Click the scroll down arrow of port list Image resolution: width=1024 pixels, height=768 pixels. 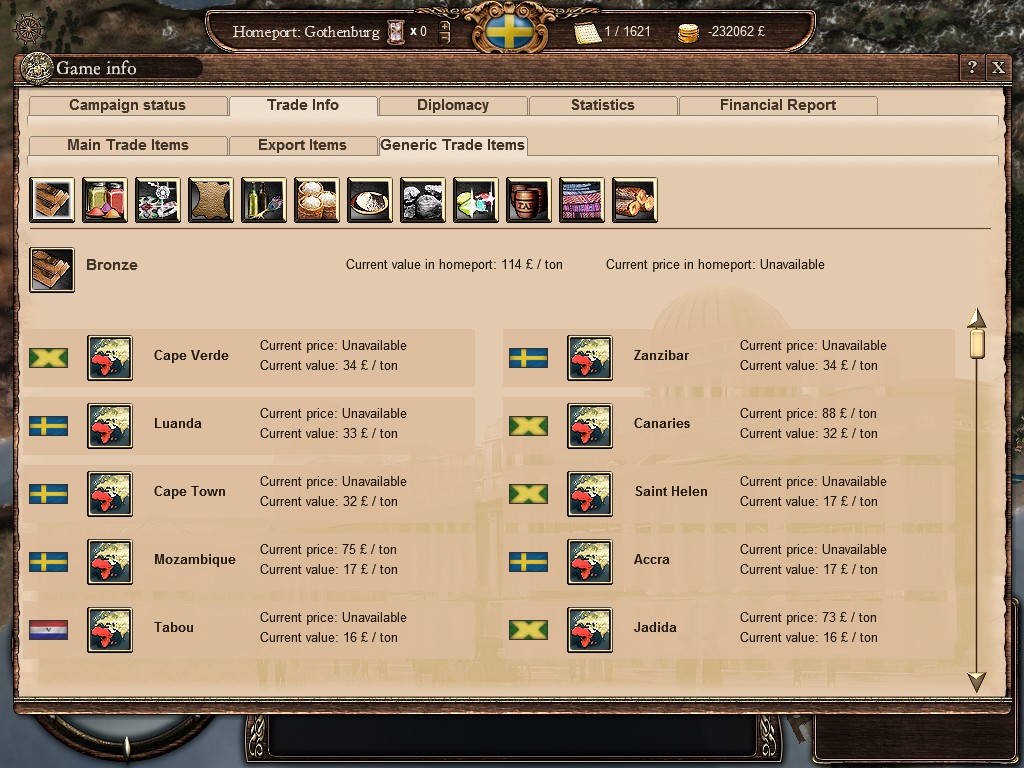[x=976, y=681]
